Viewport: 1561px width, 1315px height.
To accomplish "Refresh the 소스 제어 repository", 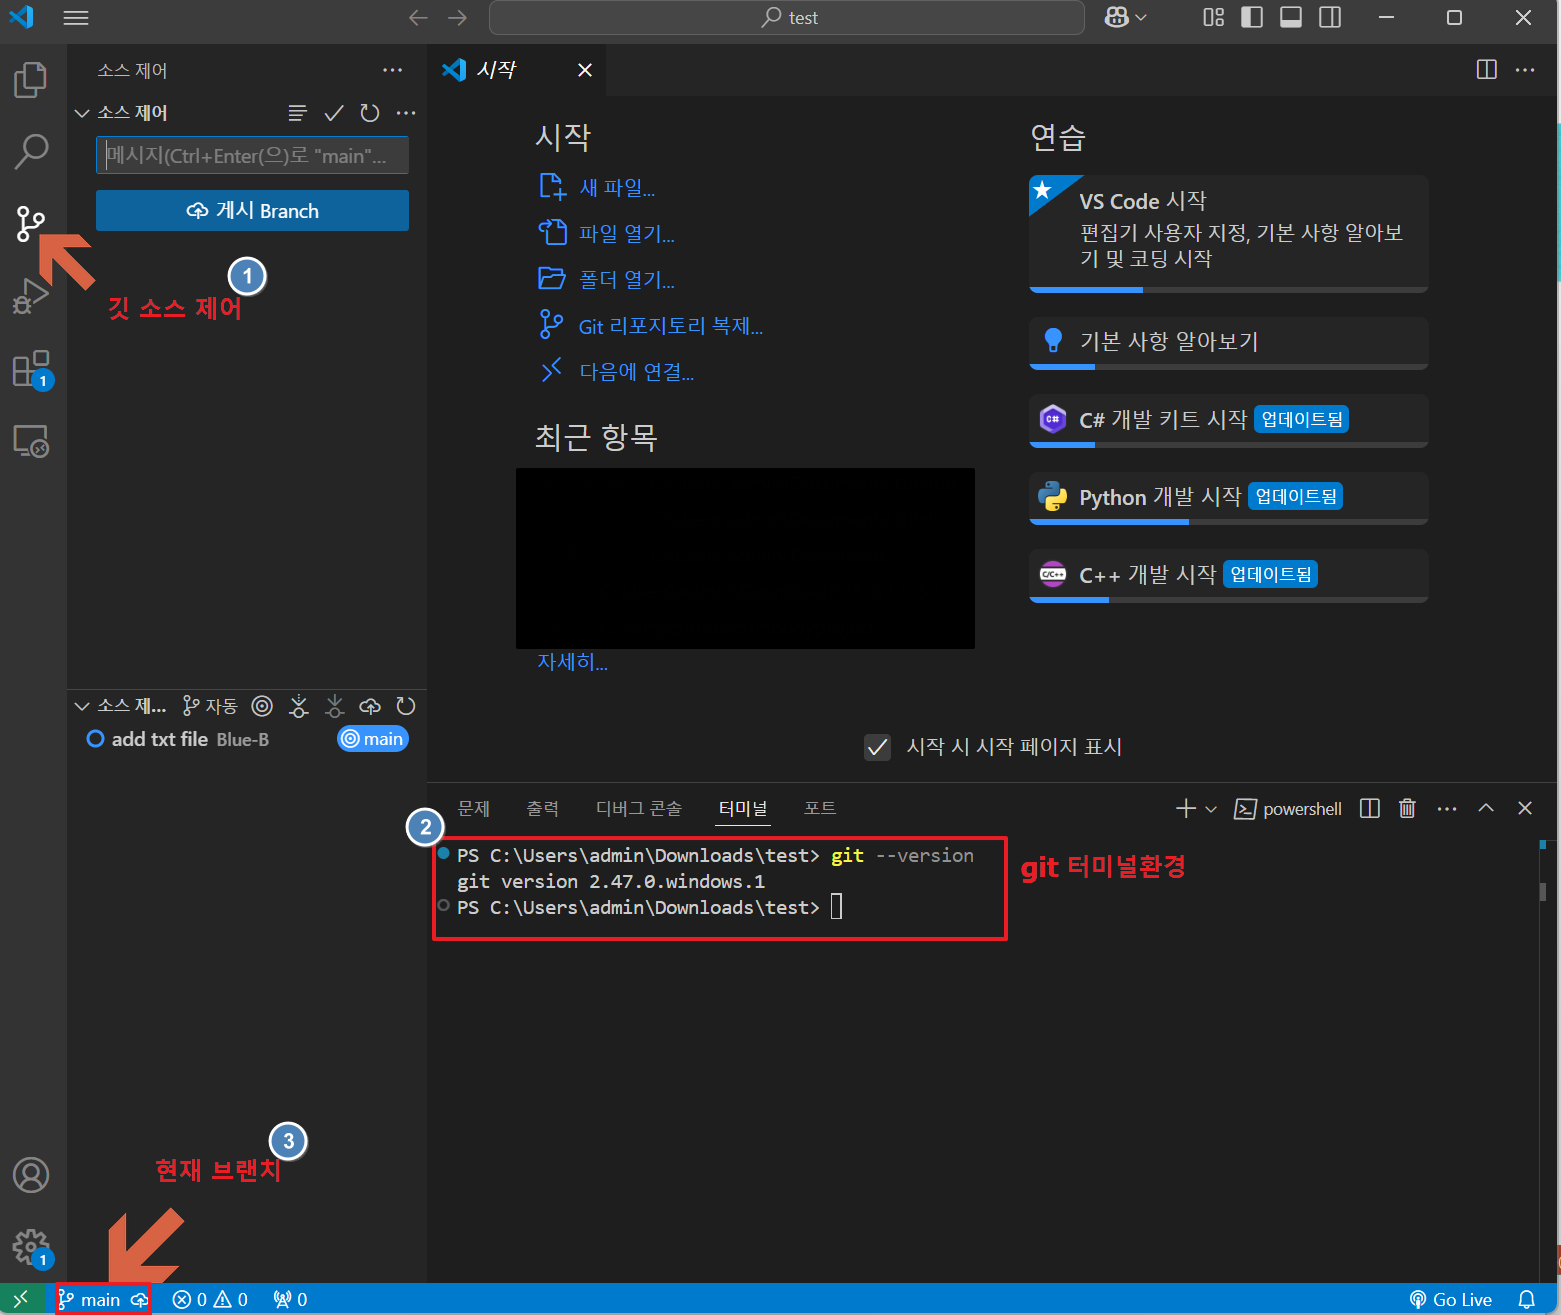I will coord(370,113).
